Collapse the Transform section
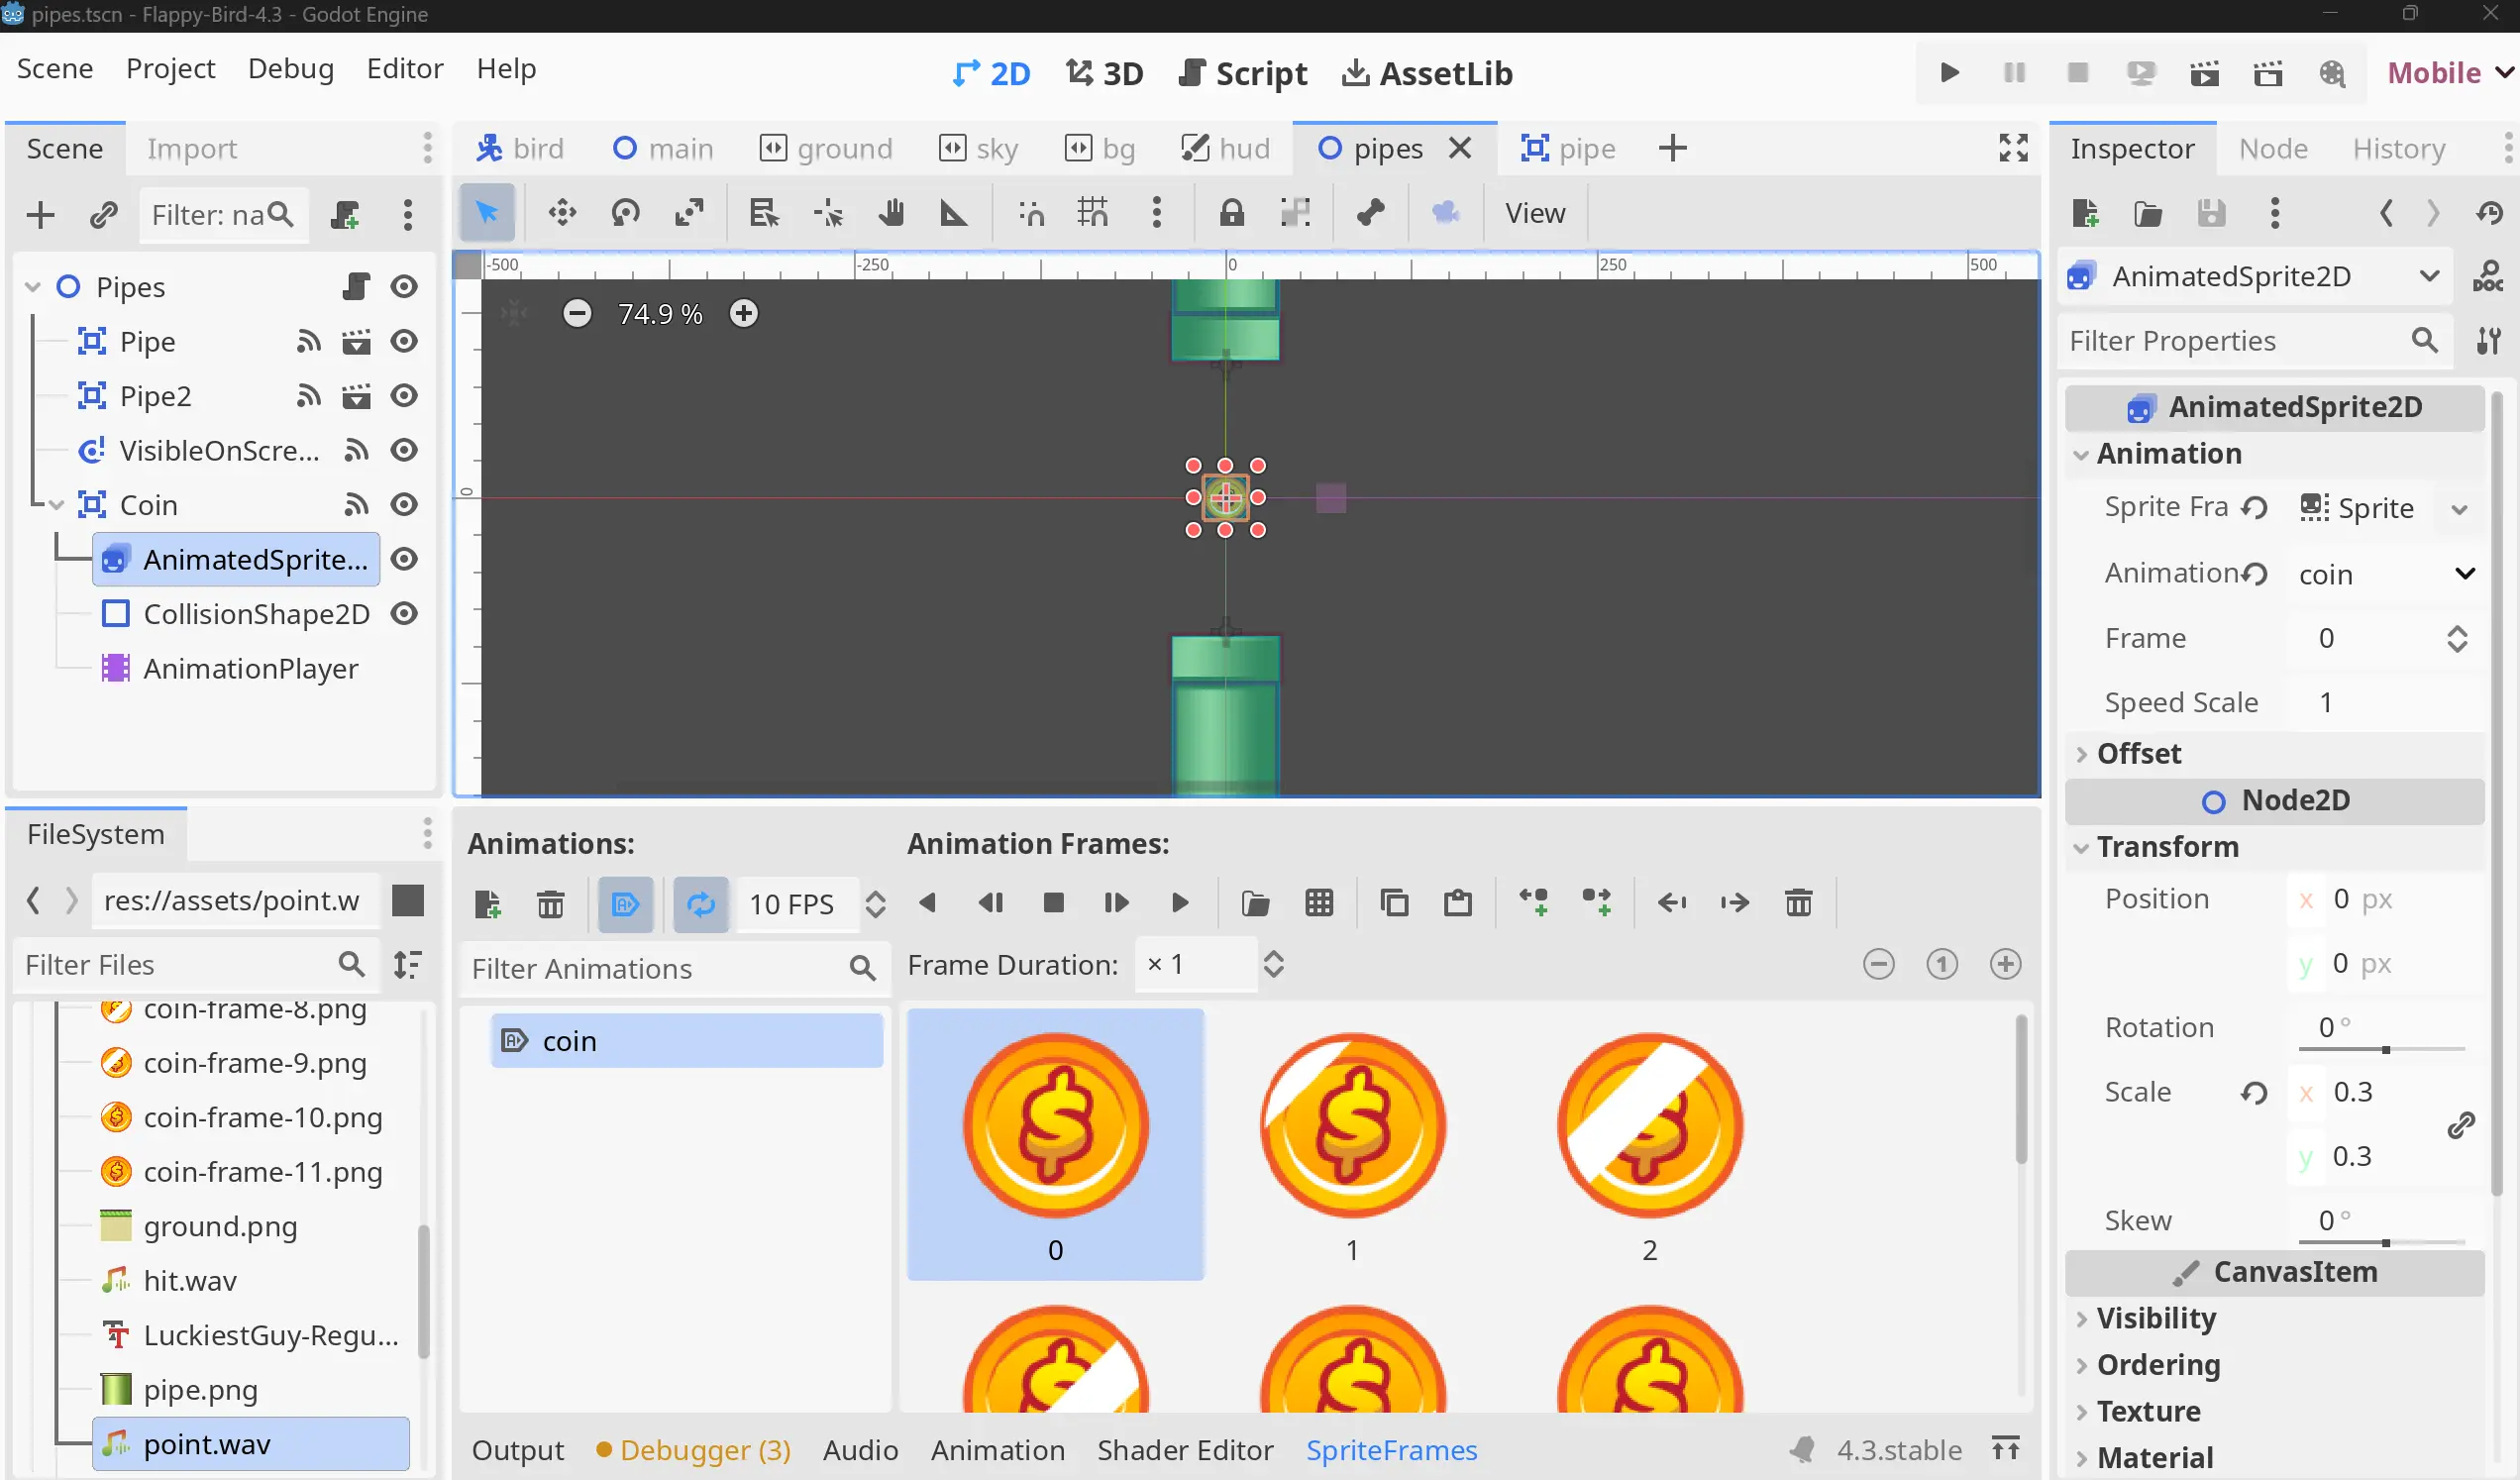This screenshot has height=1480, width=2520. coord(2081,848)
